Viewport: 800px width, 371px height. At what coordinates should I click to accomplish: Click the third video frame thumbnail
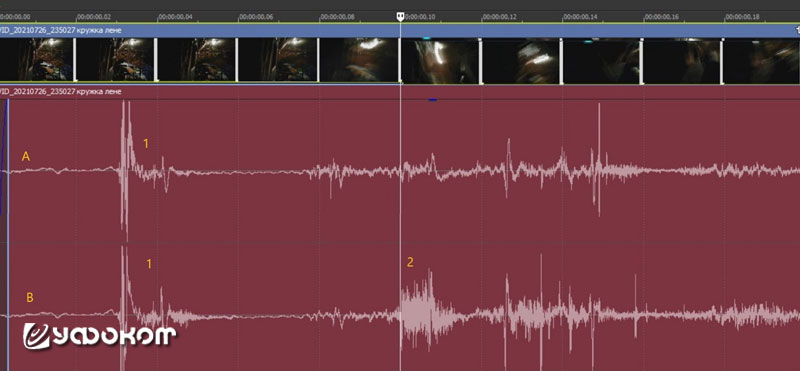click(x=197, y=60)
